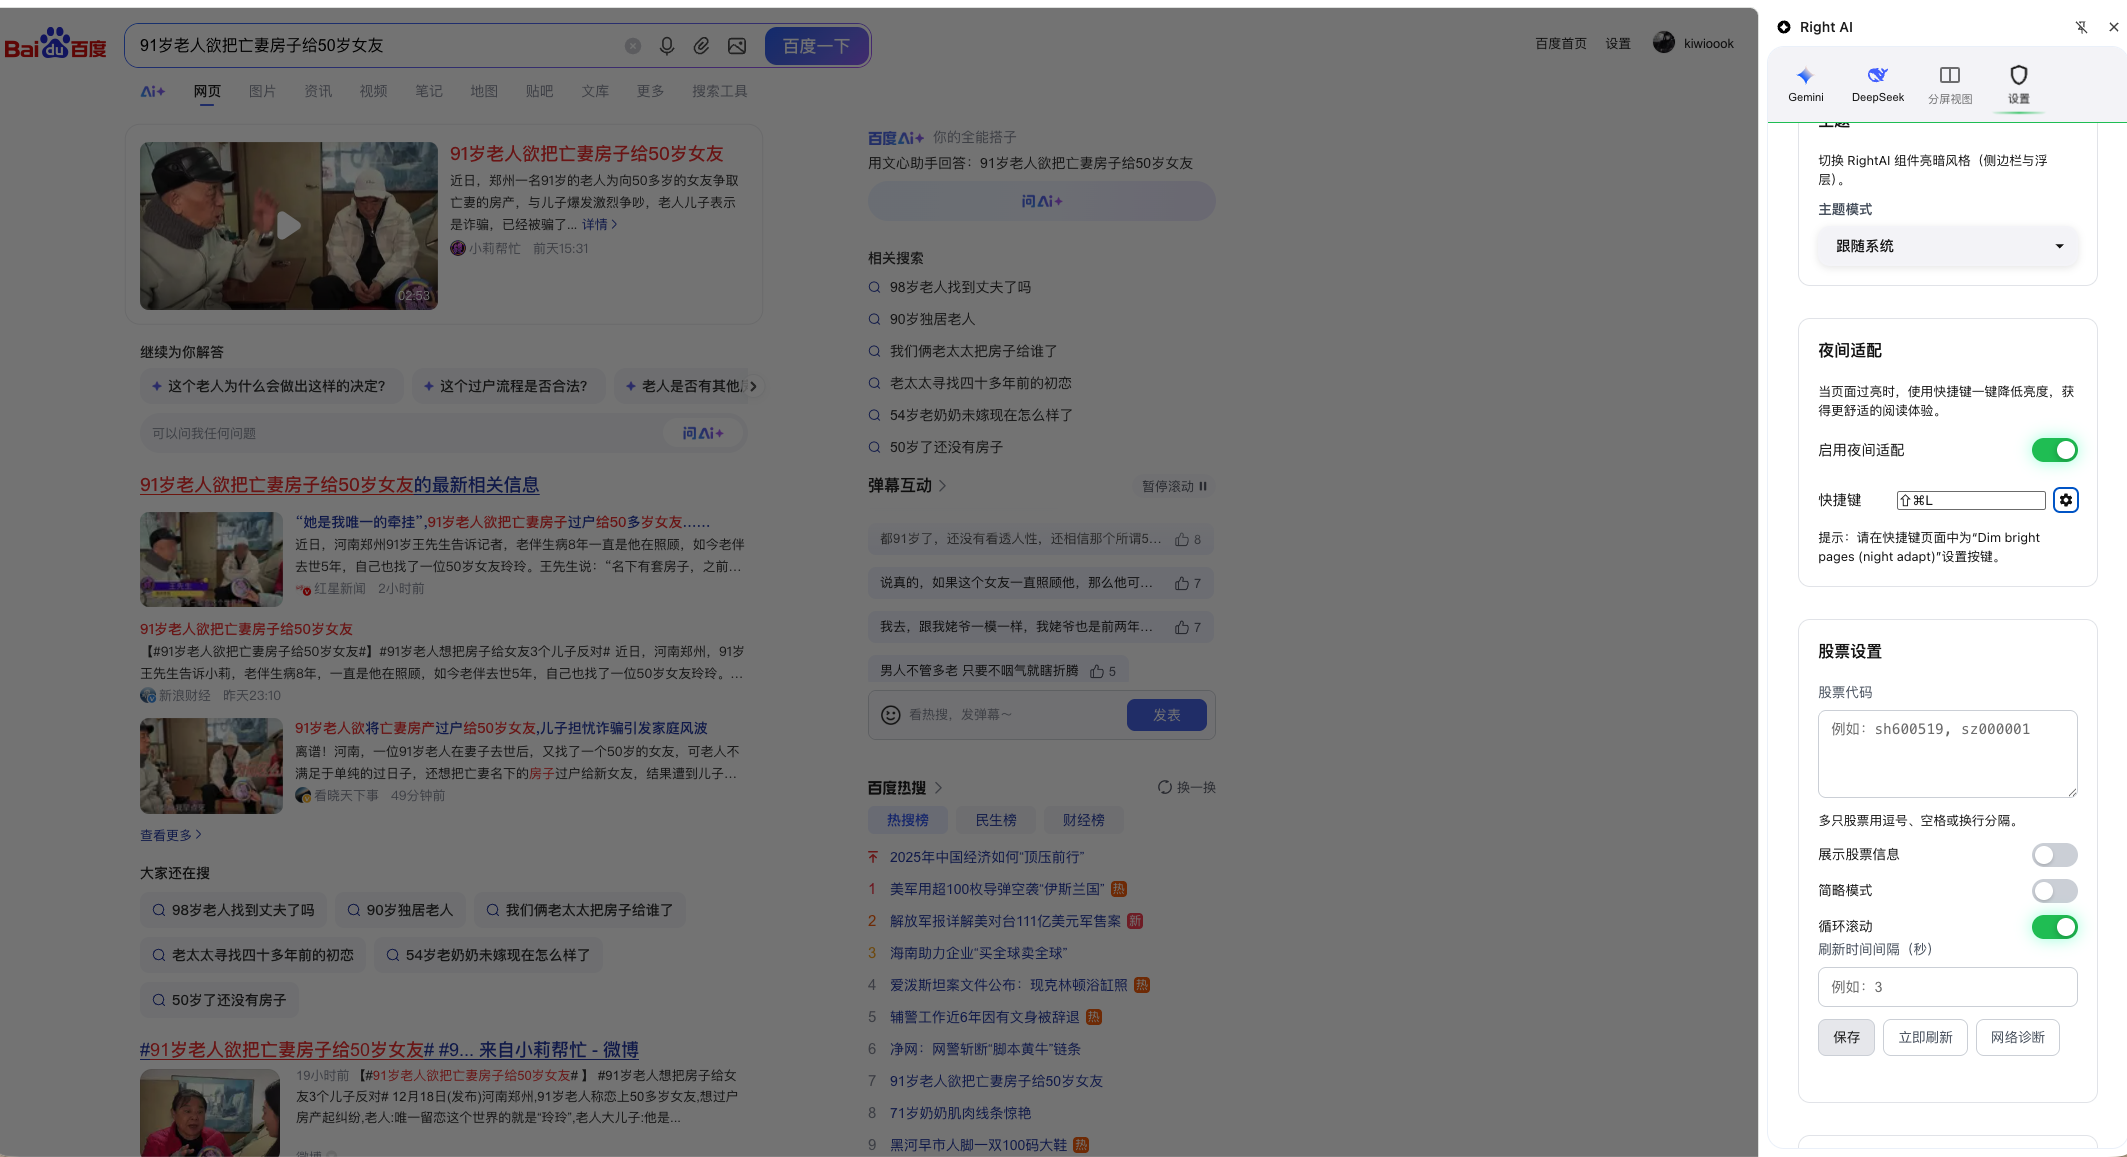Click the 股票代码 text area

[x=1947, y=754]
